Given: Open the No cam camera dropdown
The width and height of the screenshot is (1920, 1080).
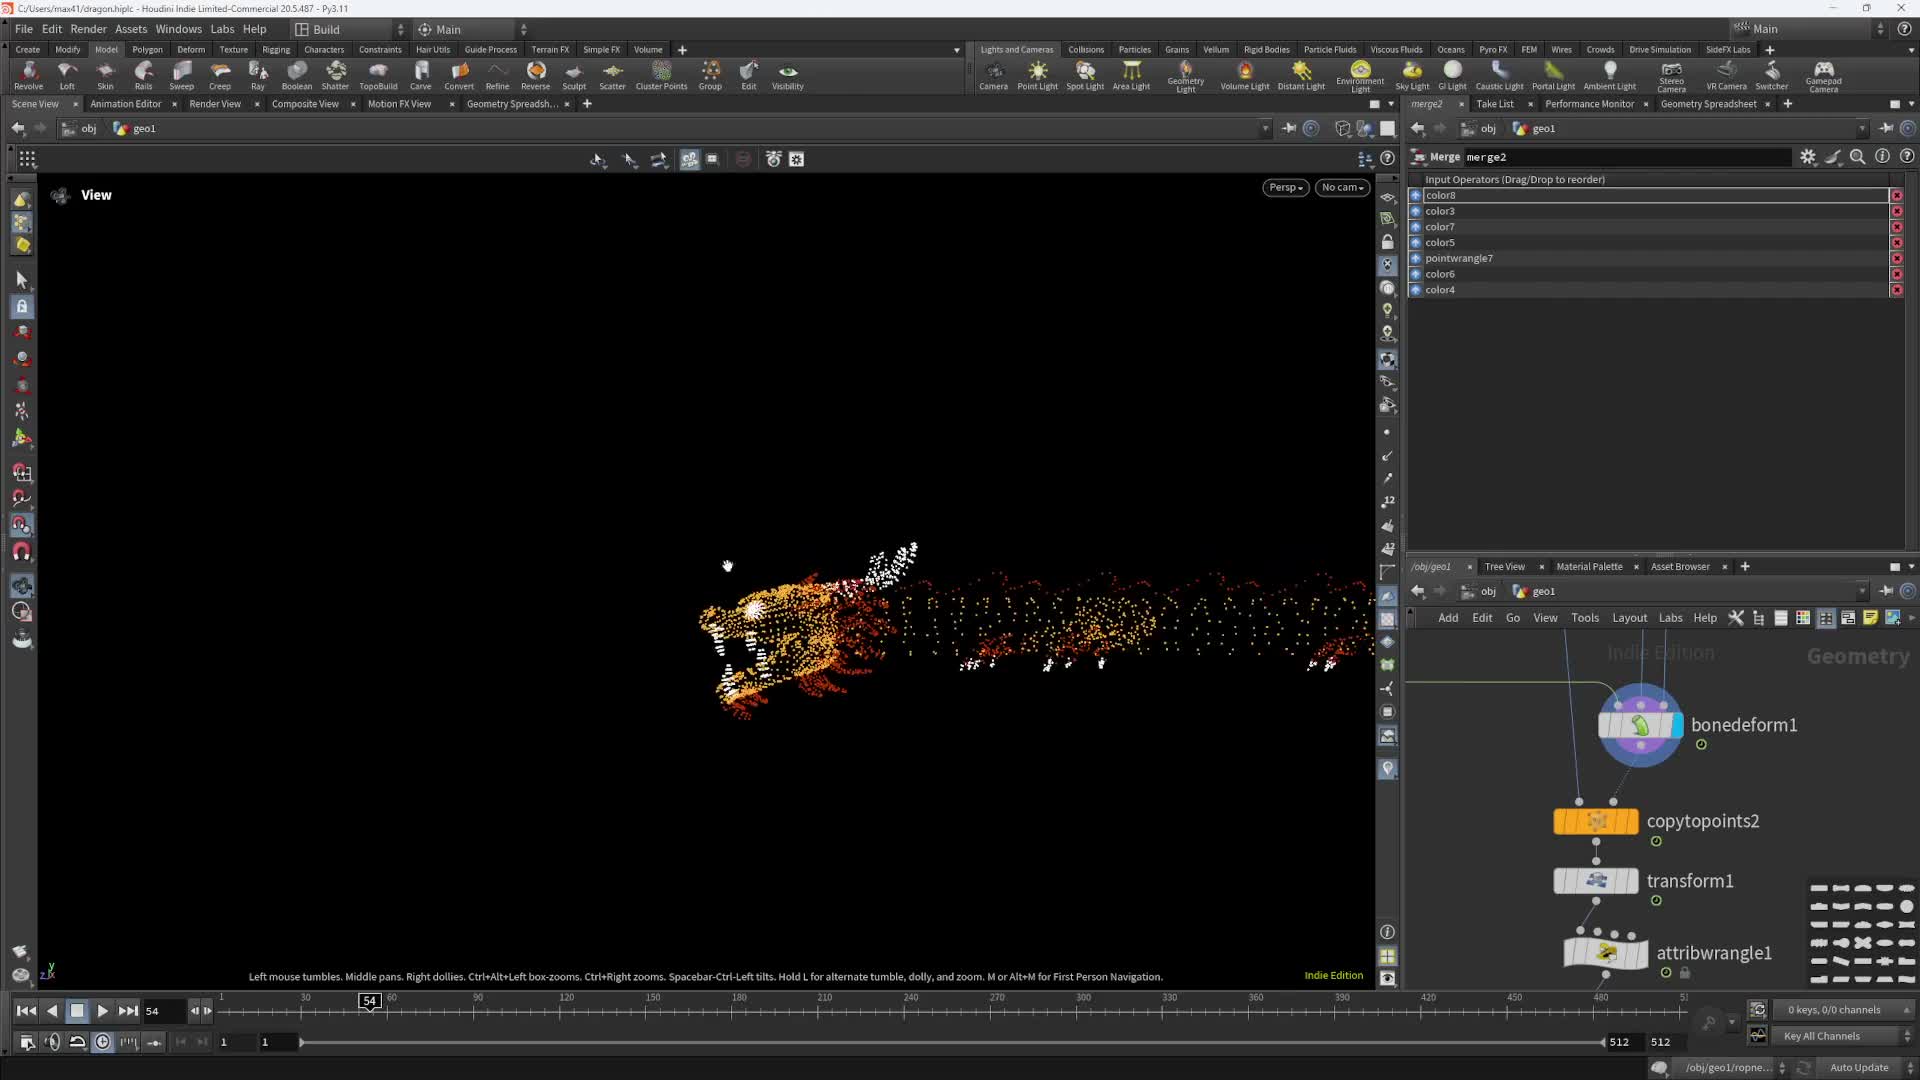Looking at the screenshot, I should (1342, 188).
